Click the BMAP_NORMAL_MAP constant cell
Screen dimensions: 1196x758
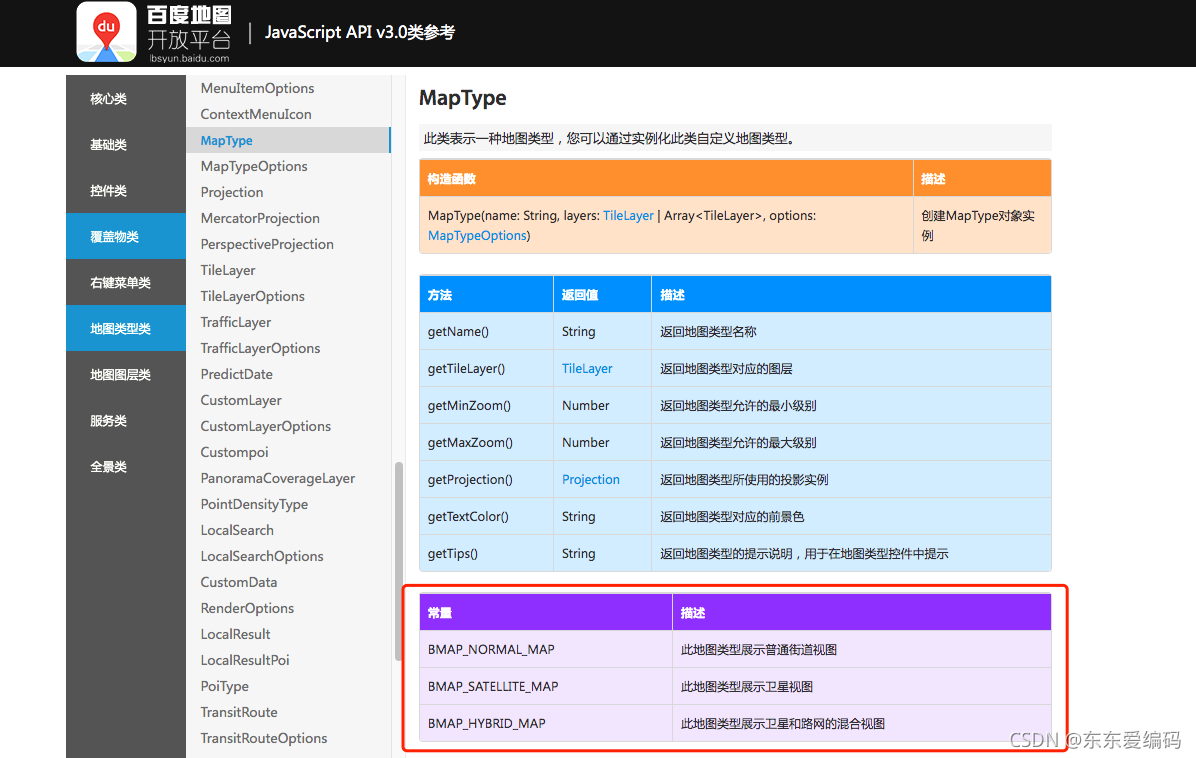coord(546,650)
